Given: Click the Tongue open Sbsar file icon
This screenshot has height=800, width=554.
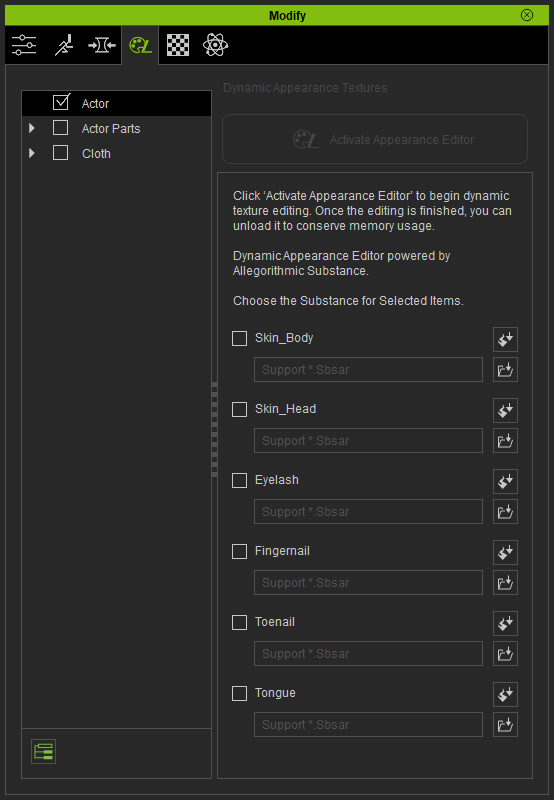Looking at the screenshot, I should coord(505,724).
